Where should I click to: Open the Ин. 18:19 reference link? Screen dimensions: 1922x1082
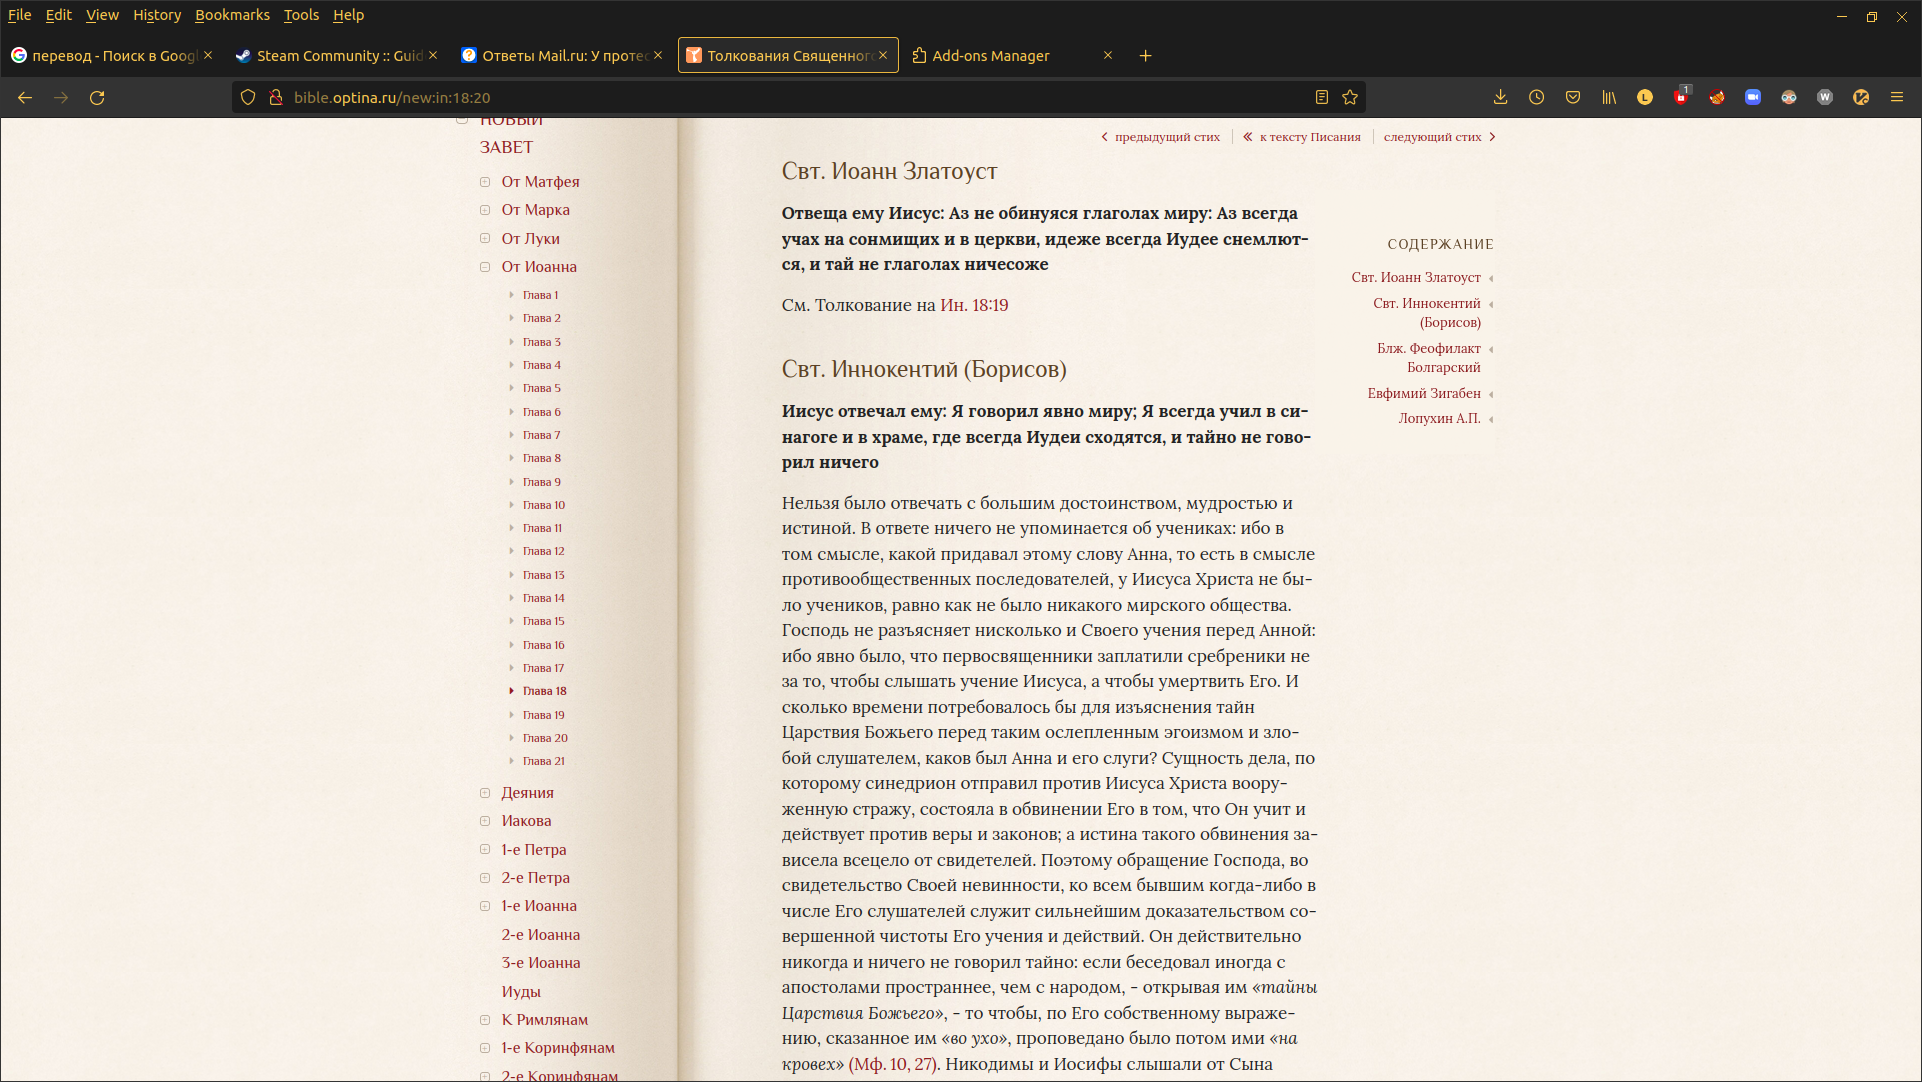(973, 305)
